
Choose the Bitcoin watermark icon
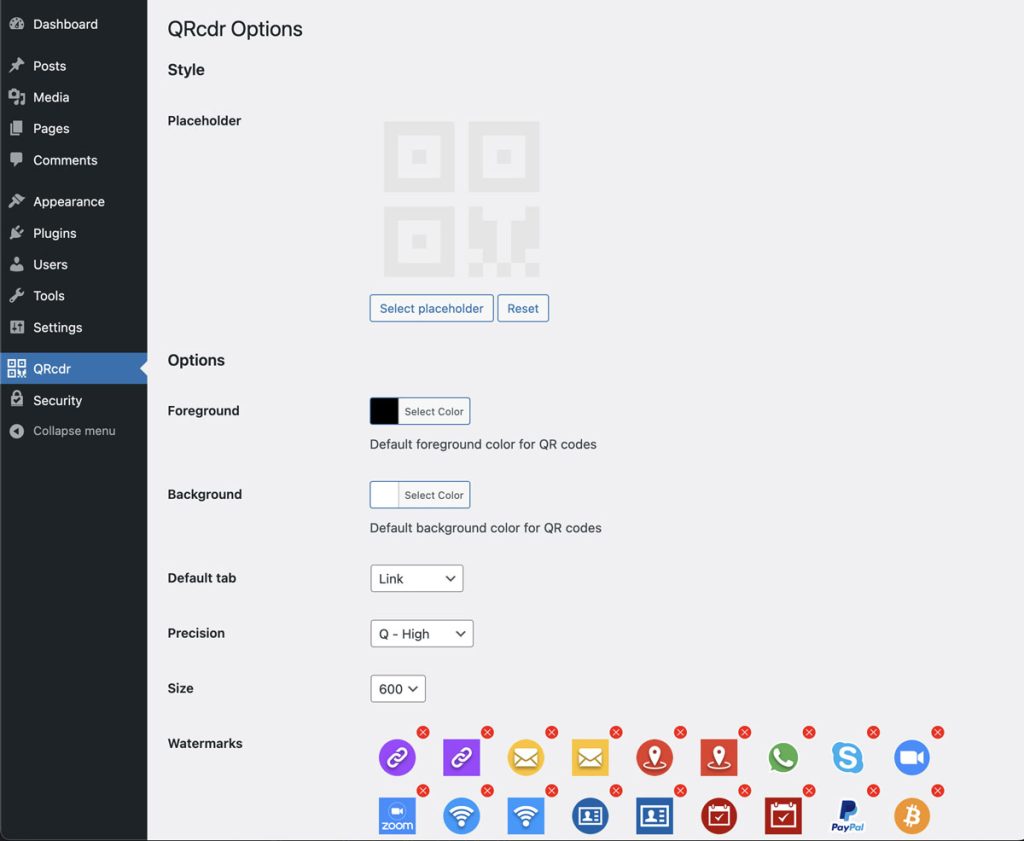(x=911, y=816)
